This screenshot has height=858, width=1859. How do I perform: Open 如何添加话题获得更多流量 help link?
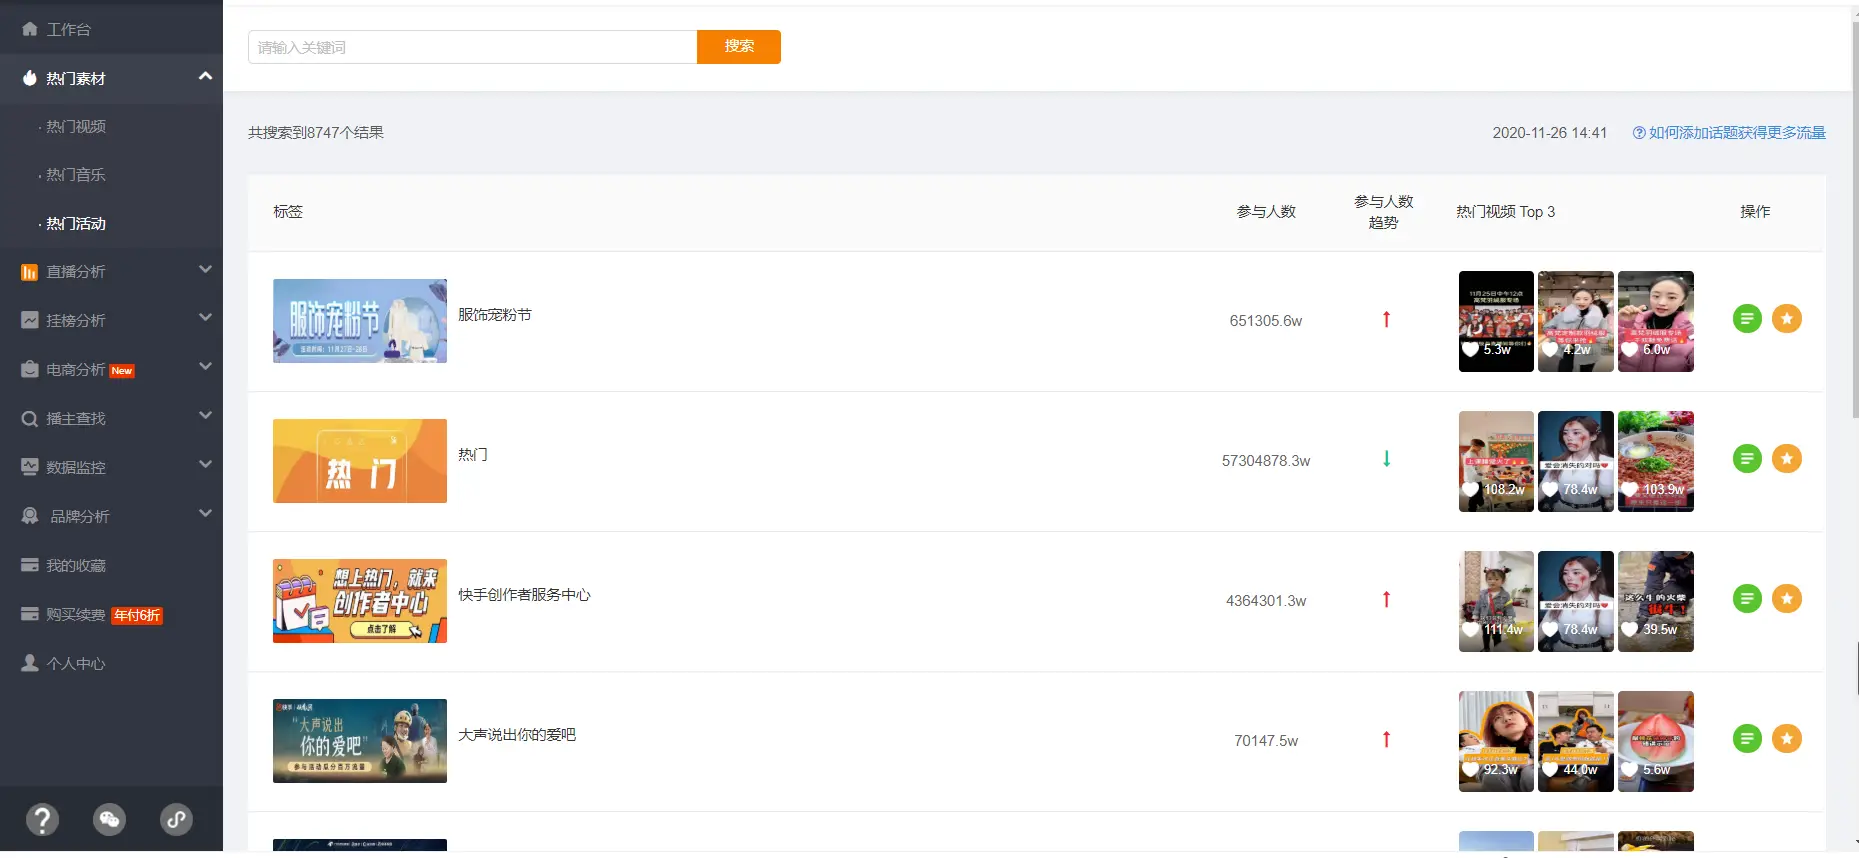click(1729, 132)
